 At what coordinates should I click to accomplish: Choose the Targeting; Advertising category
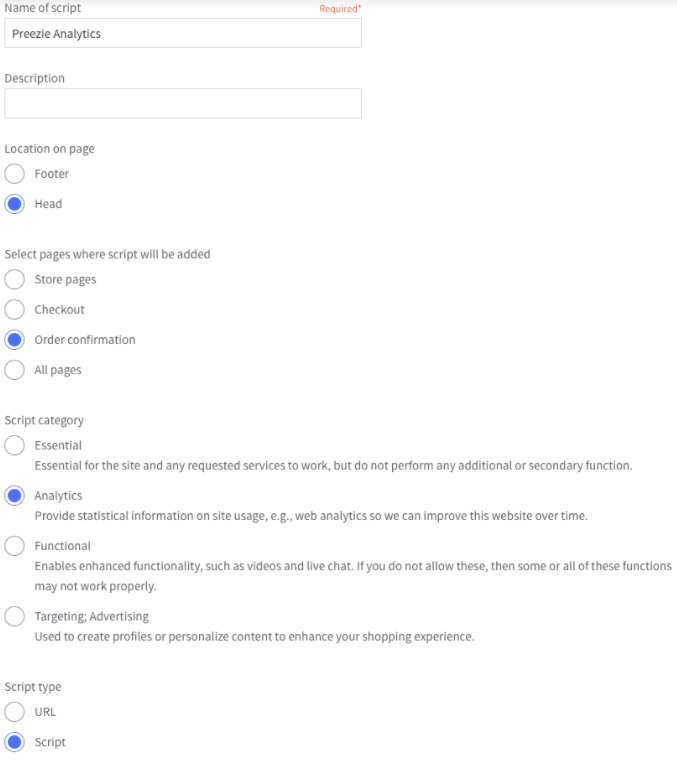pos(15,616)
